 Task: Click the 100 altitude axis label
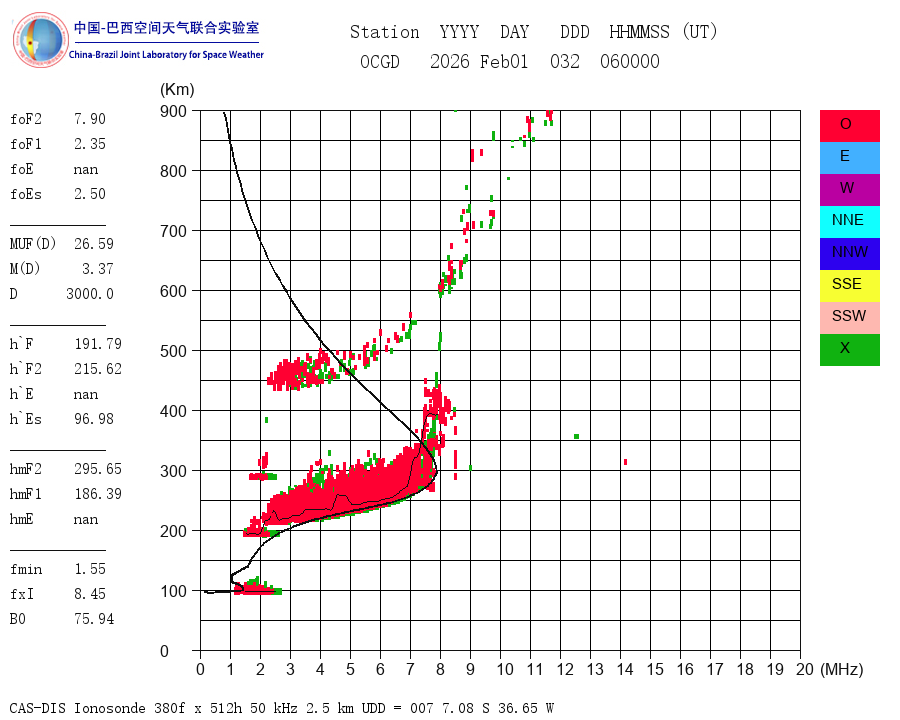[x=173, y=591]
